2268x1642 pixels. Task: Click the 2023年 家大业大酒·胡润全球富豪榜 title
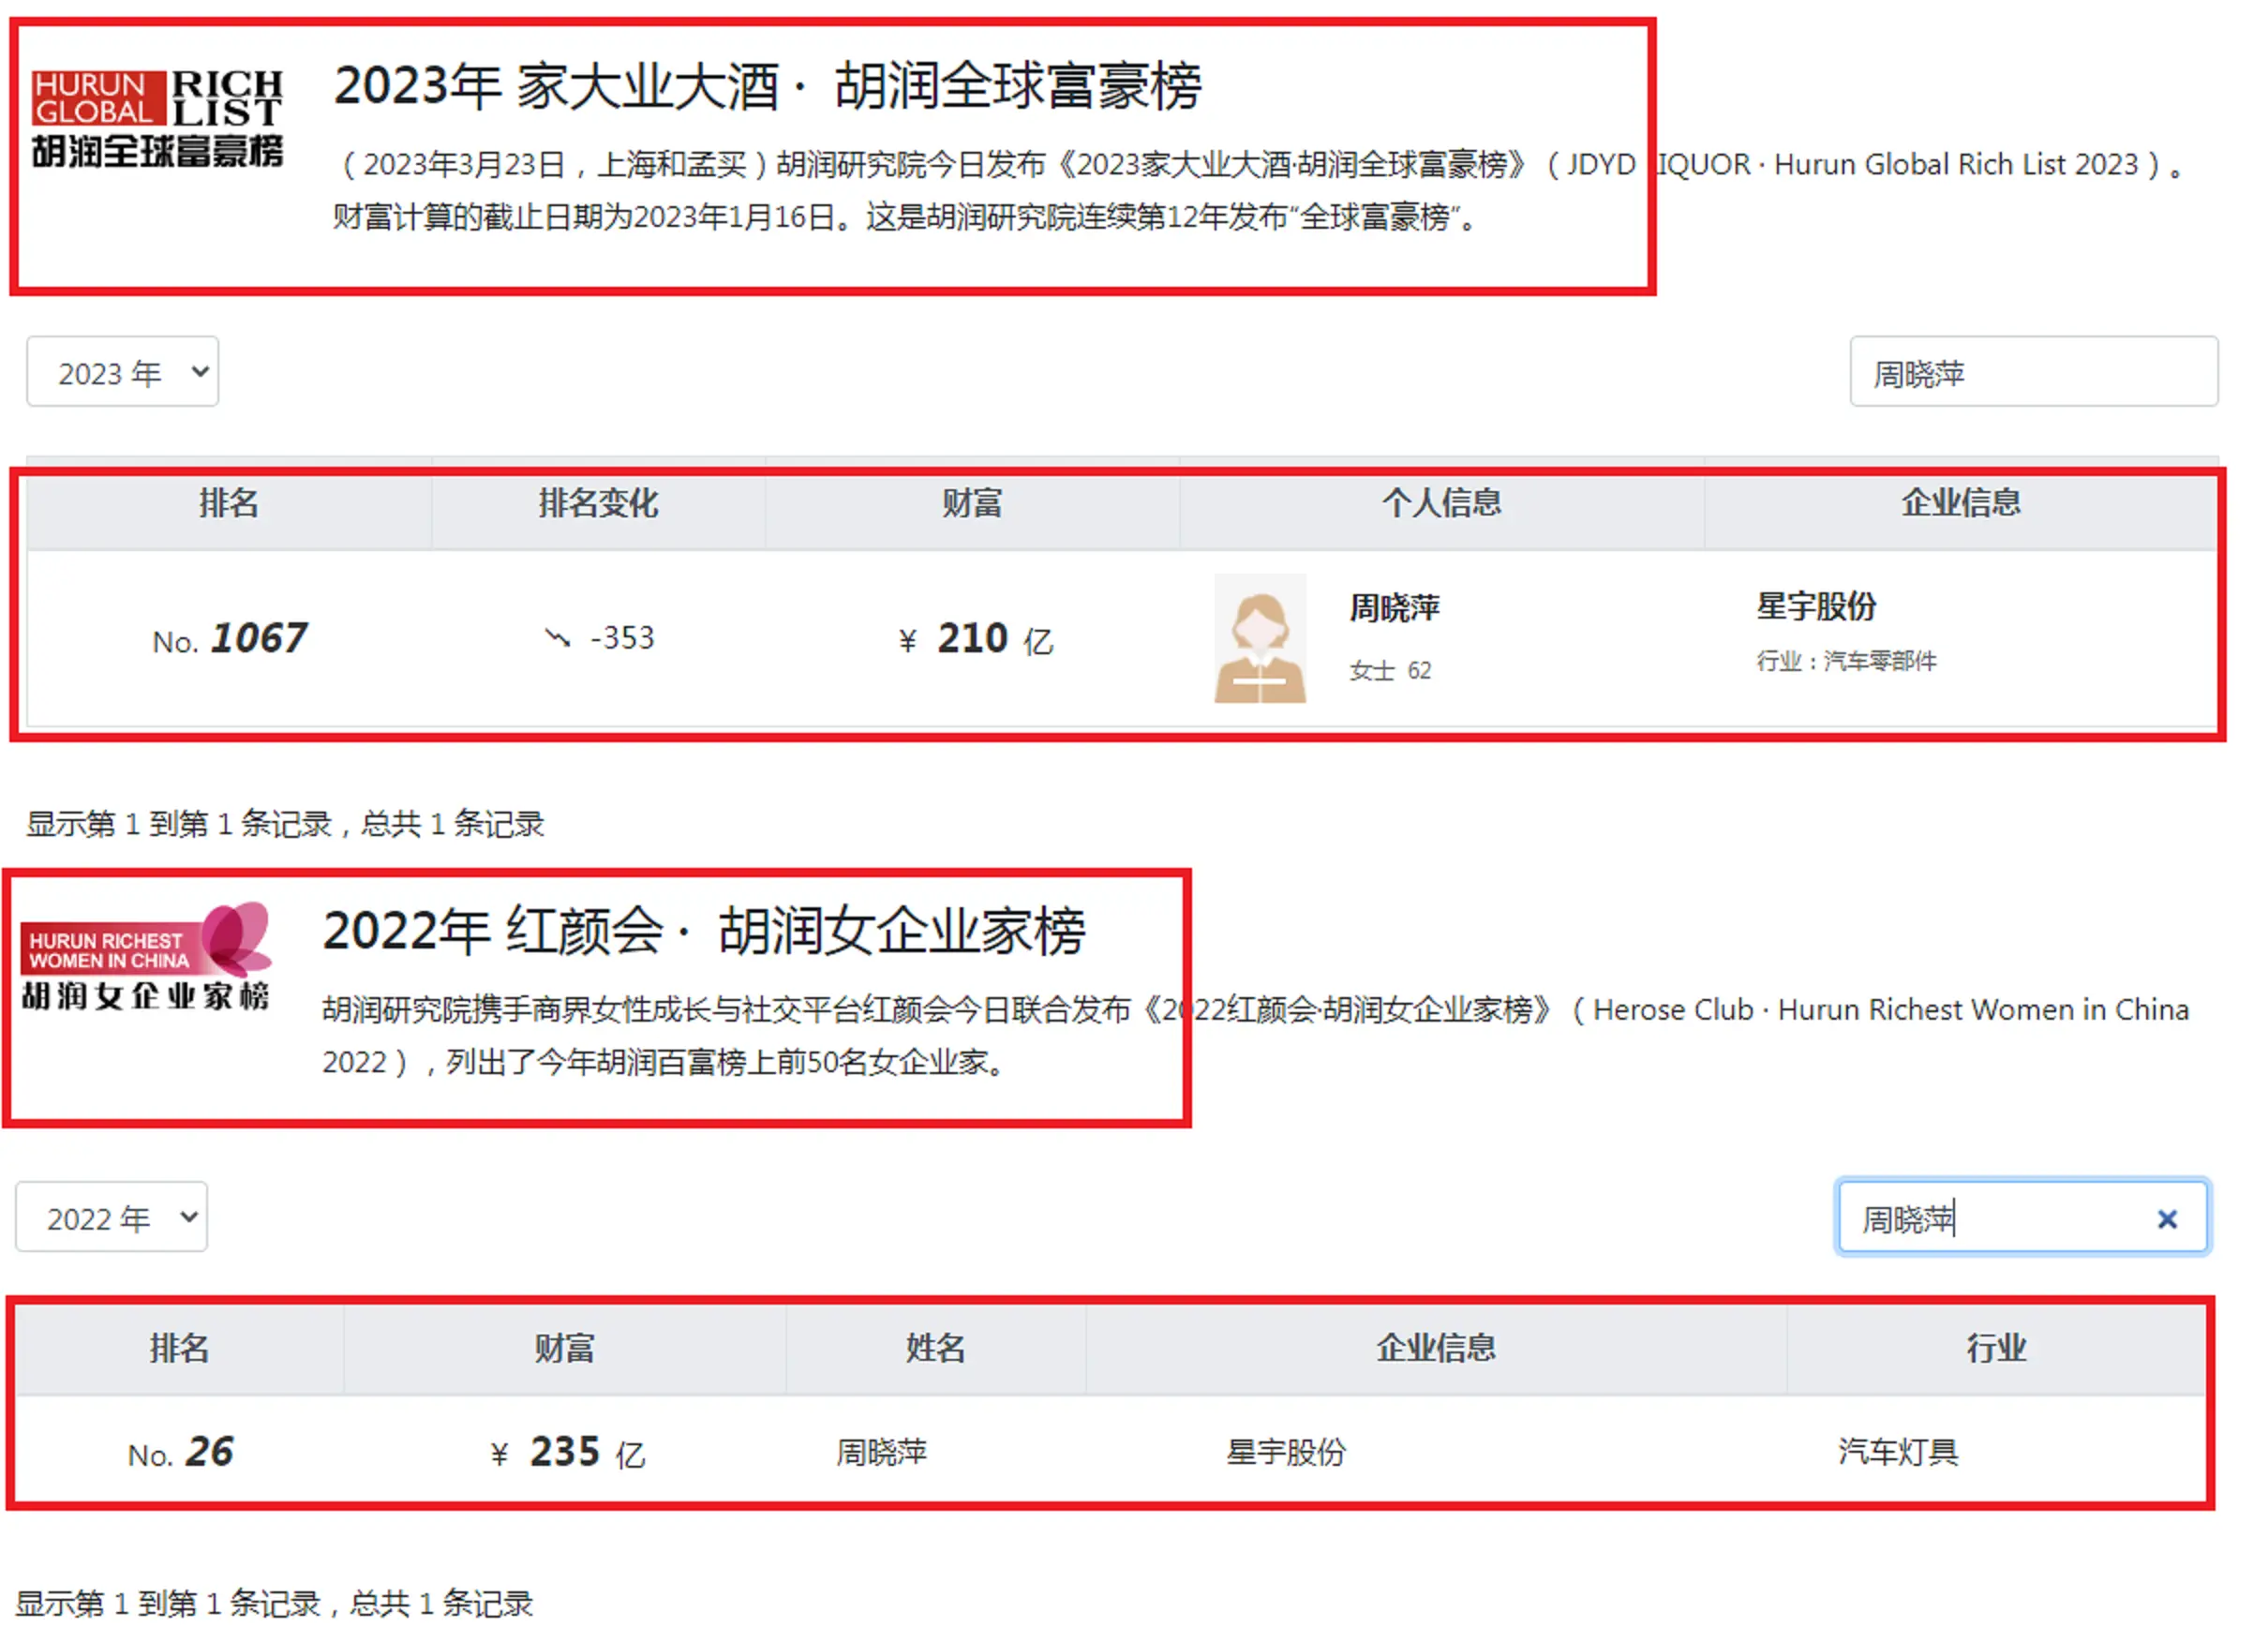(768, 86)
